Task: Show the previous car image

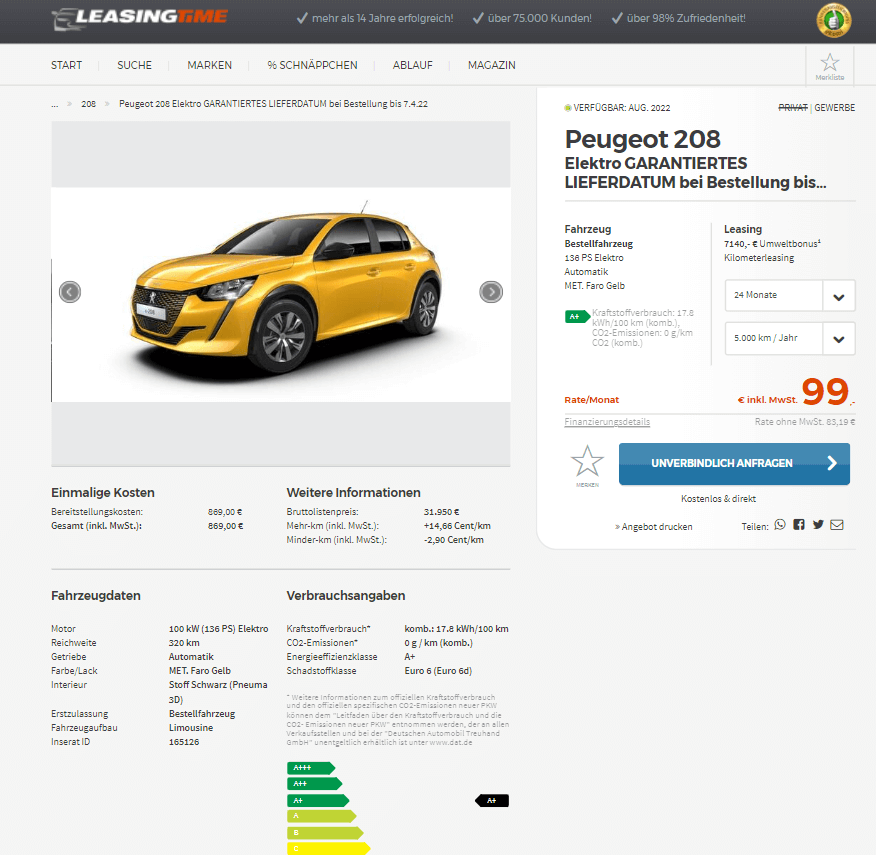Action: pos(70,292)
